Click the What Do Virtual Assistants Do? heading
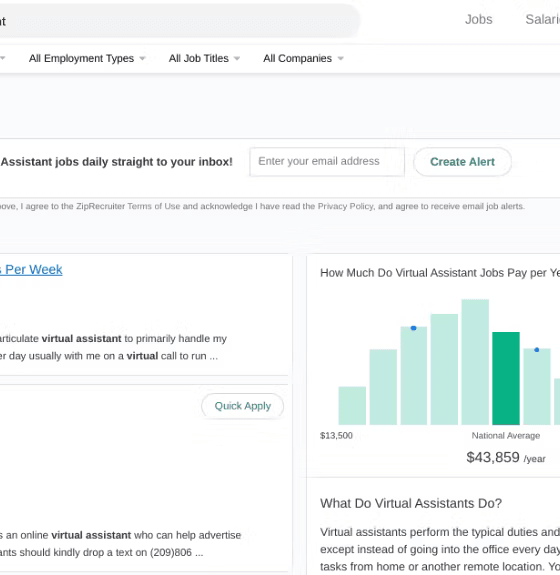Image resolution: width=560 pixels, height=575 pixels. 411,503
